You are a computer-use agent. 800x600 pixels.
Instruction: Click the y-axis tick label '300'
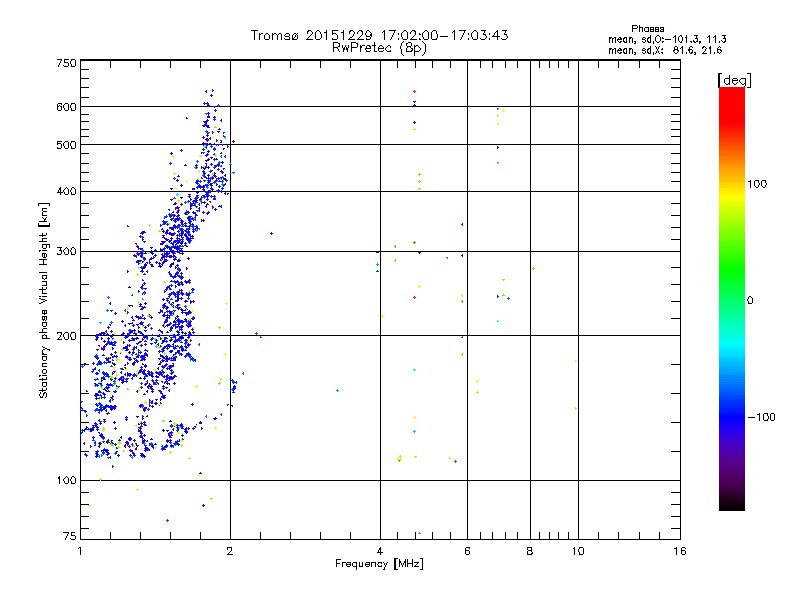tap(66, 251)
